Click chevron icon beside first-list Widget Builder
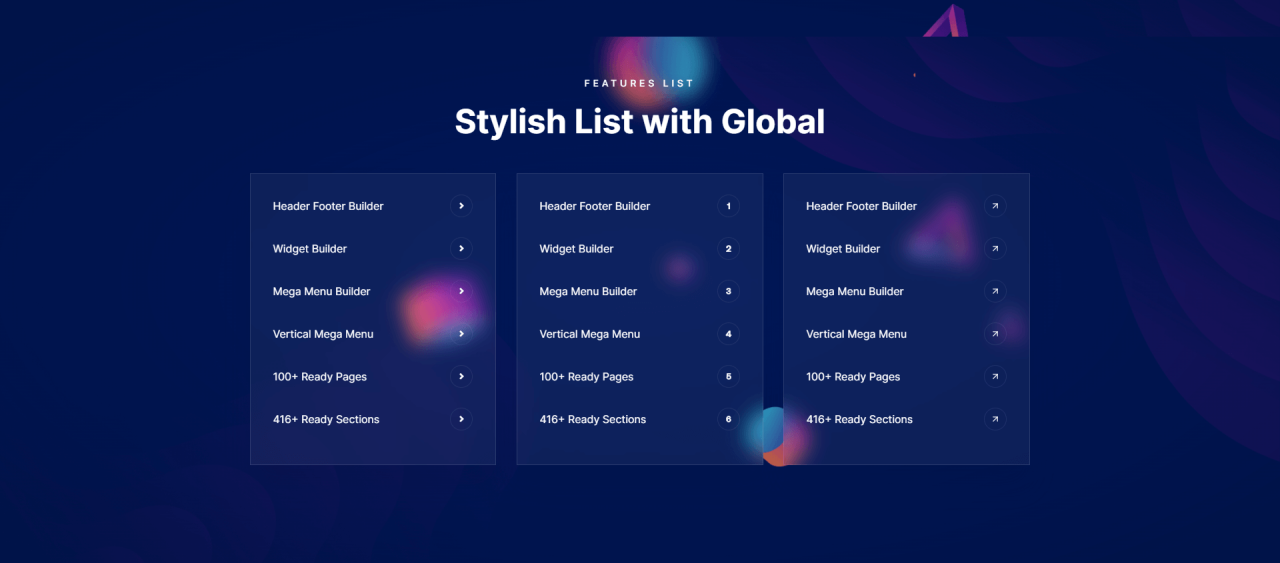1280x563 pixels. [461, 249]
